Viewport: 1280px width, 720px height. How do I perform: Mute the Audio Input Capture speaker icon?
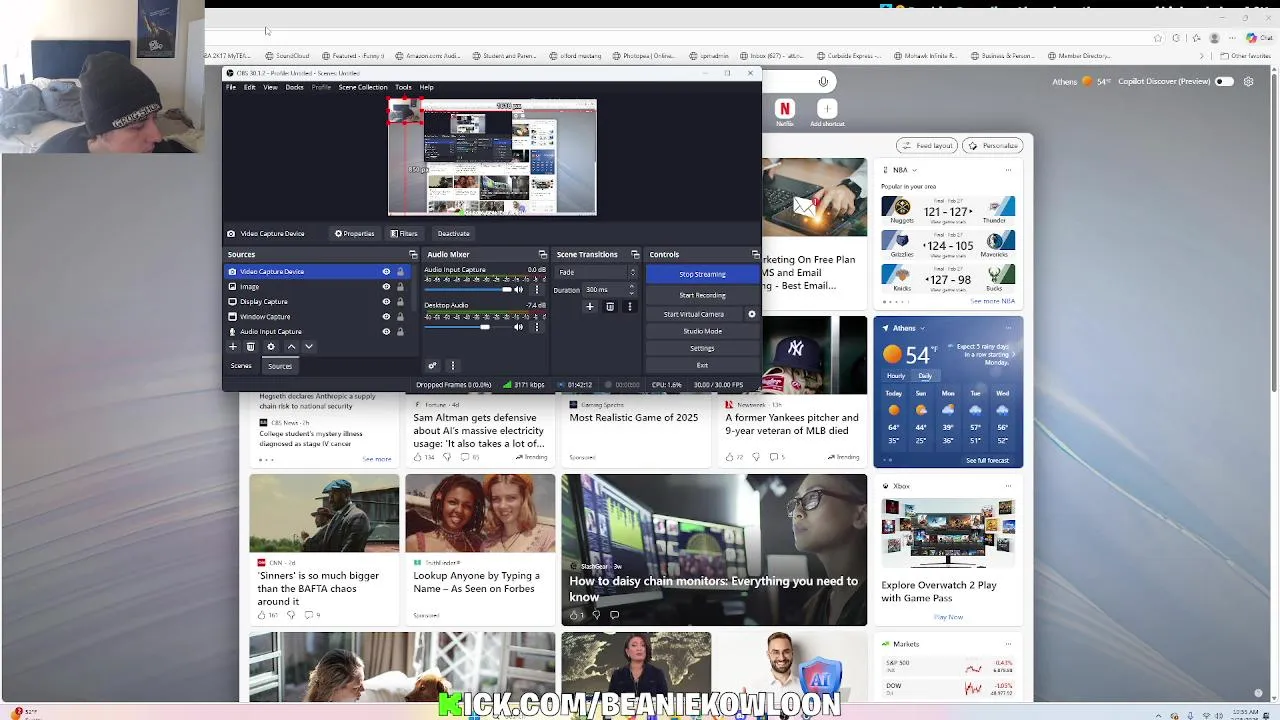(x=519, y=289)
